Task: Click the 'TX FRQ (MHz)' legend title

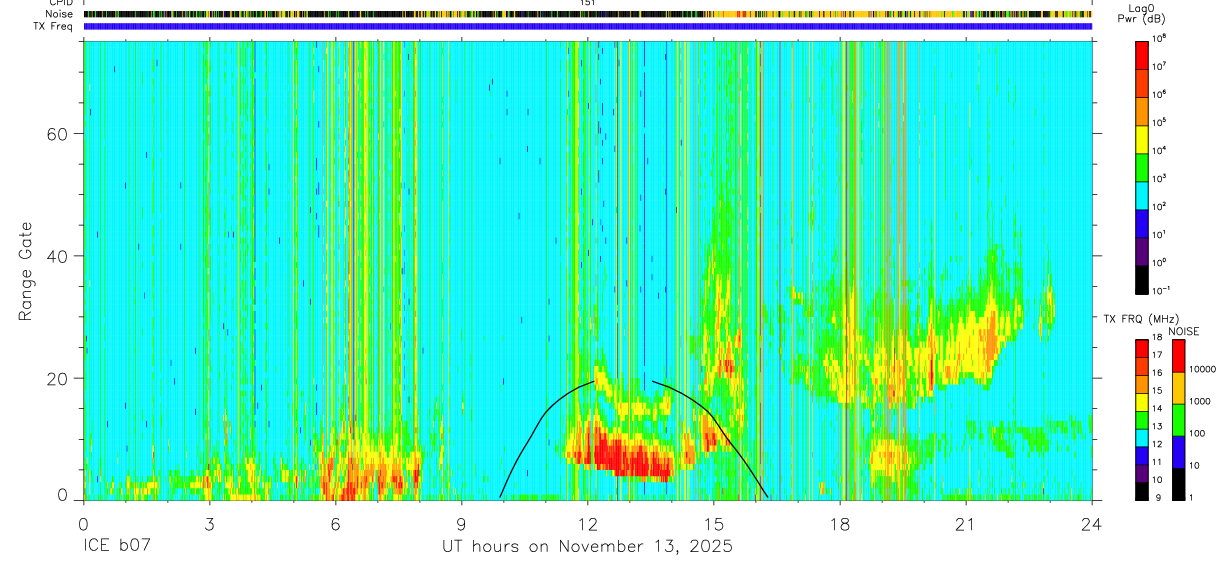Action: (x=1142, y=319)
